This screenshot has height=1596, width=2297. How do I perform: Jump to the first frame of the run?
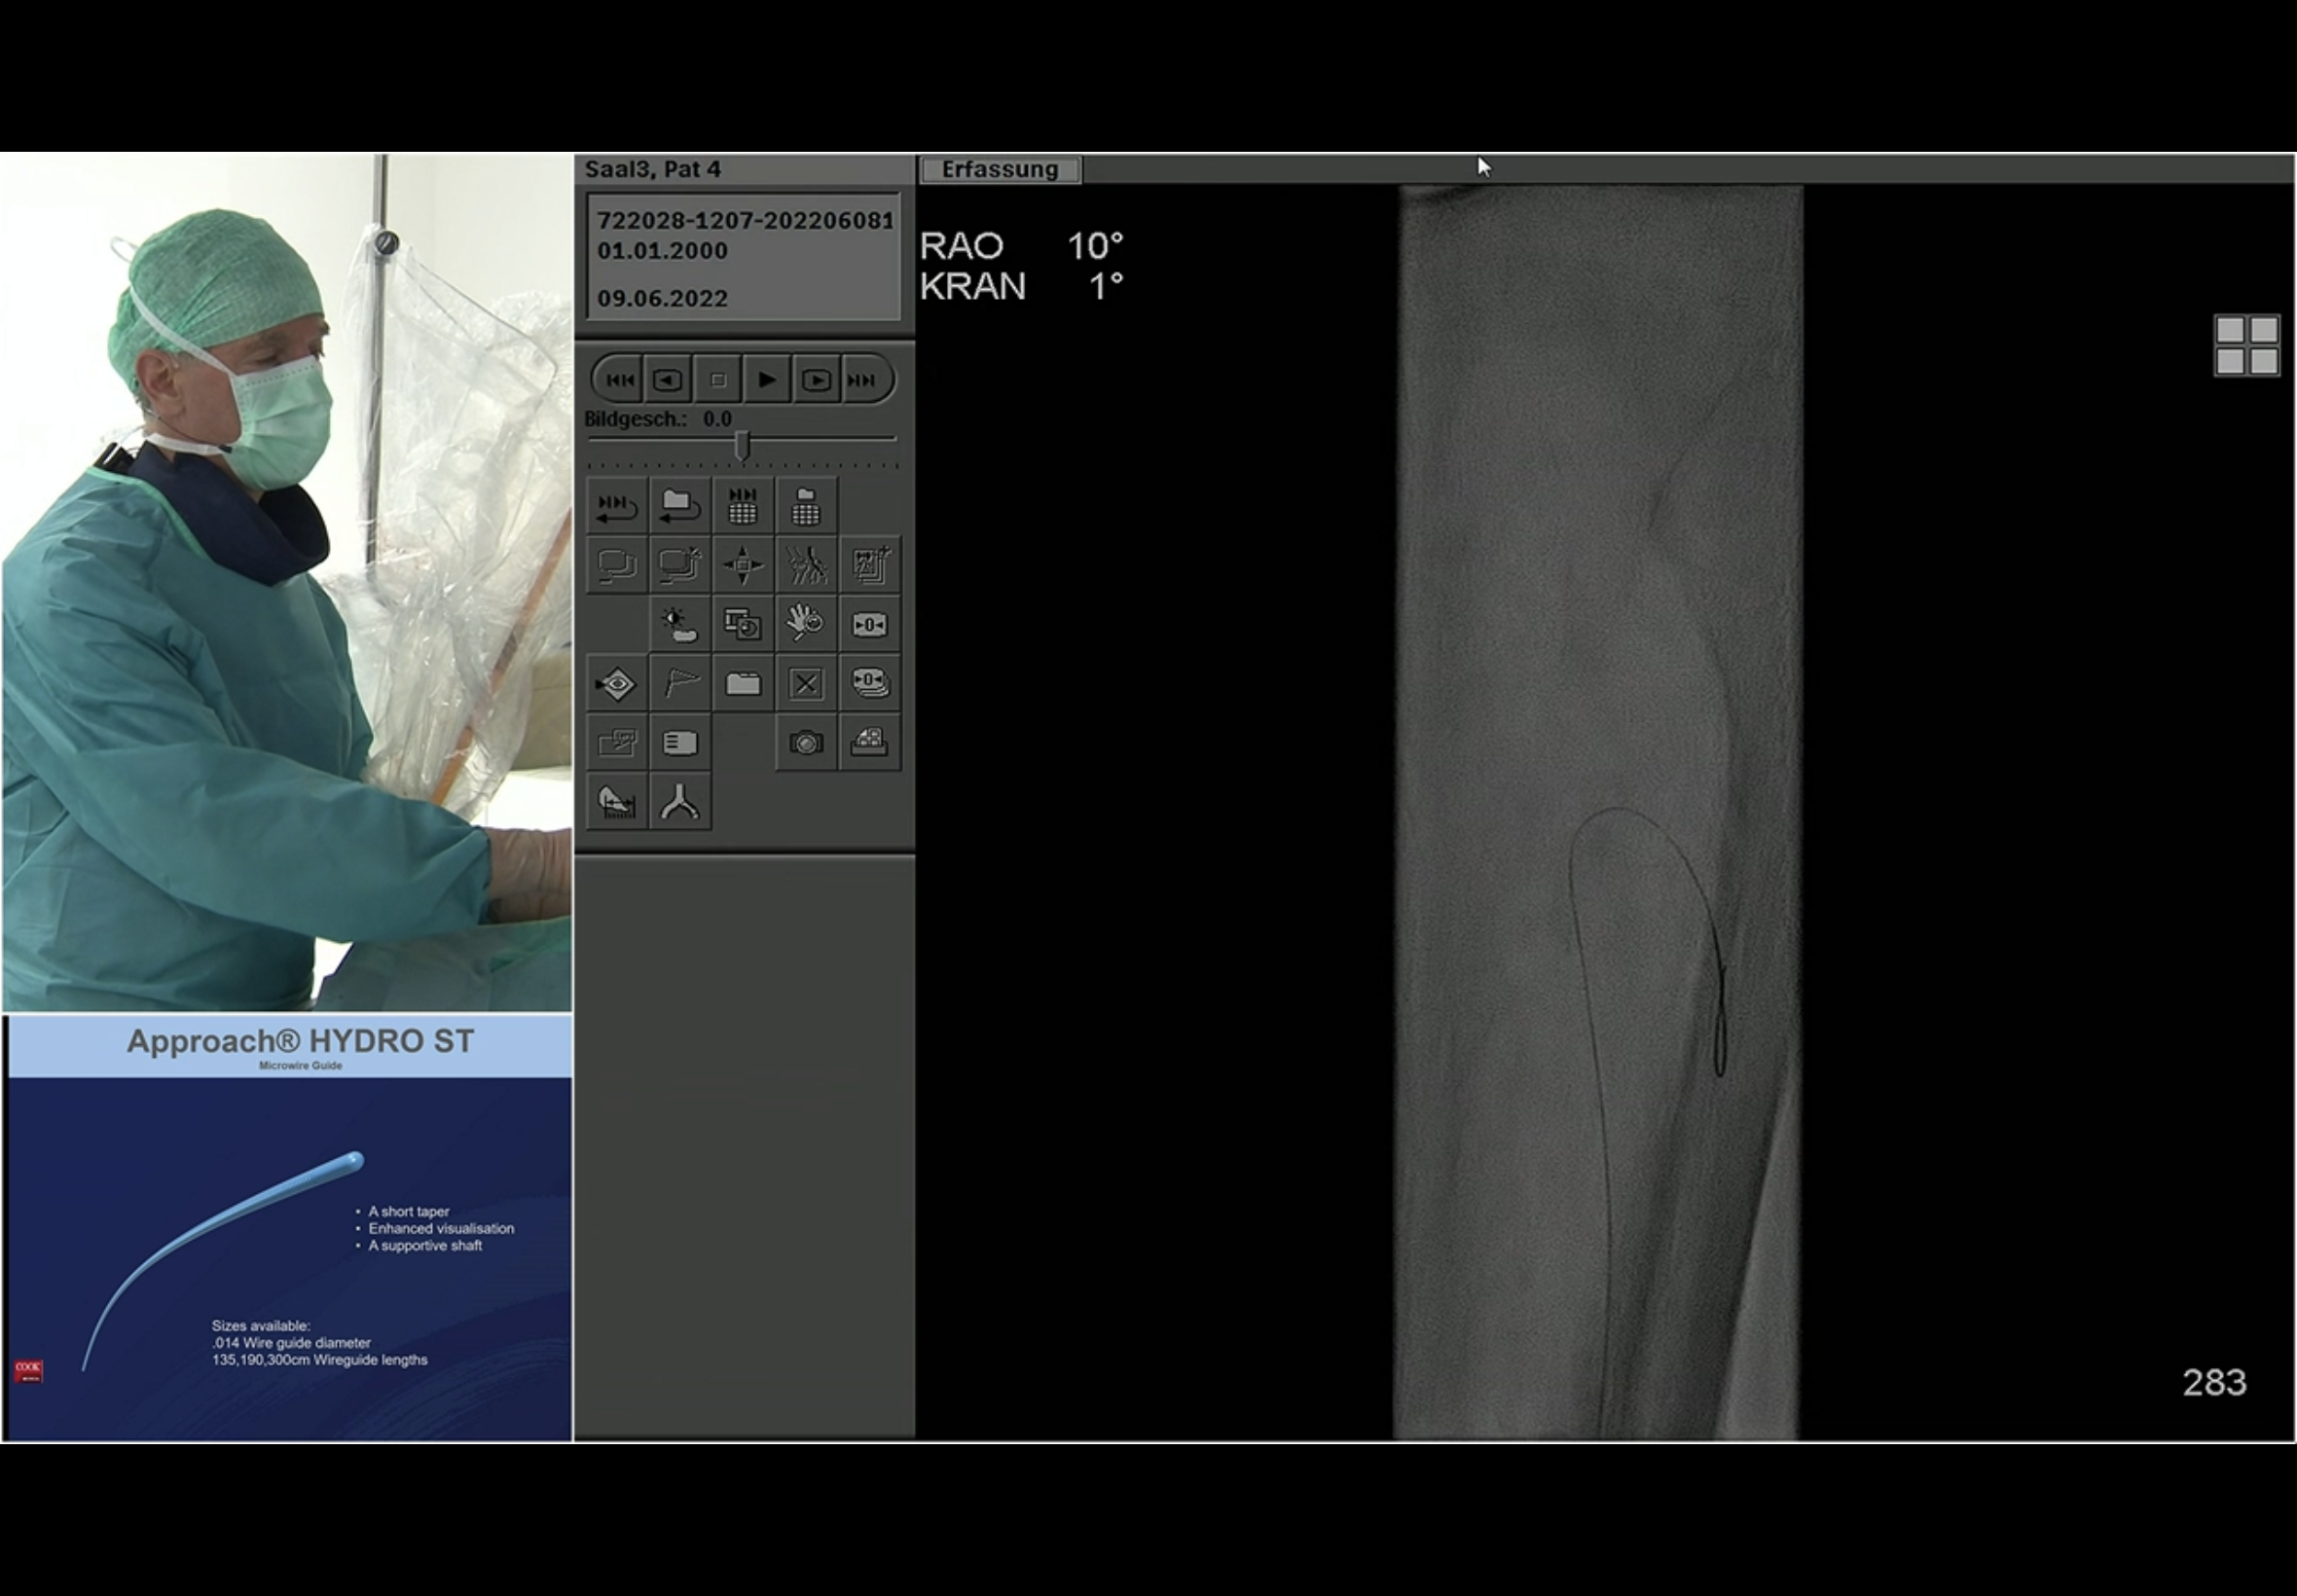point(619,380)
